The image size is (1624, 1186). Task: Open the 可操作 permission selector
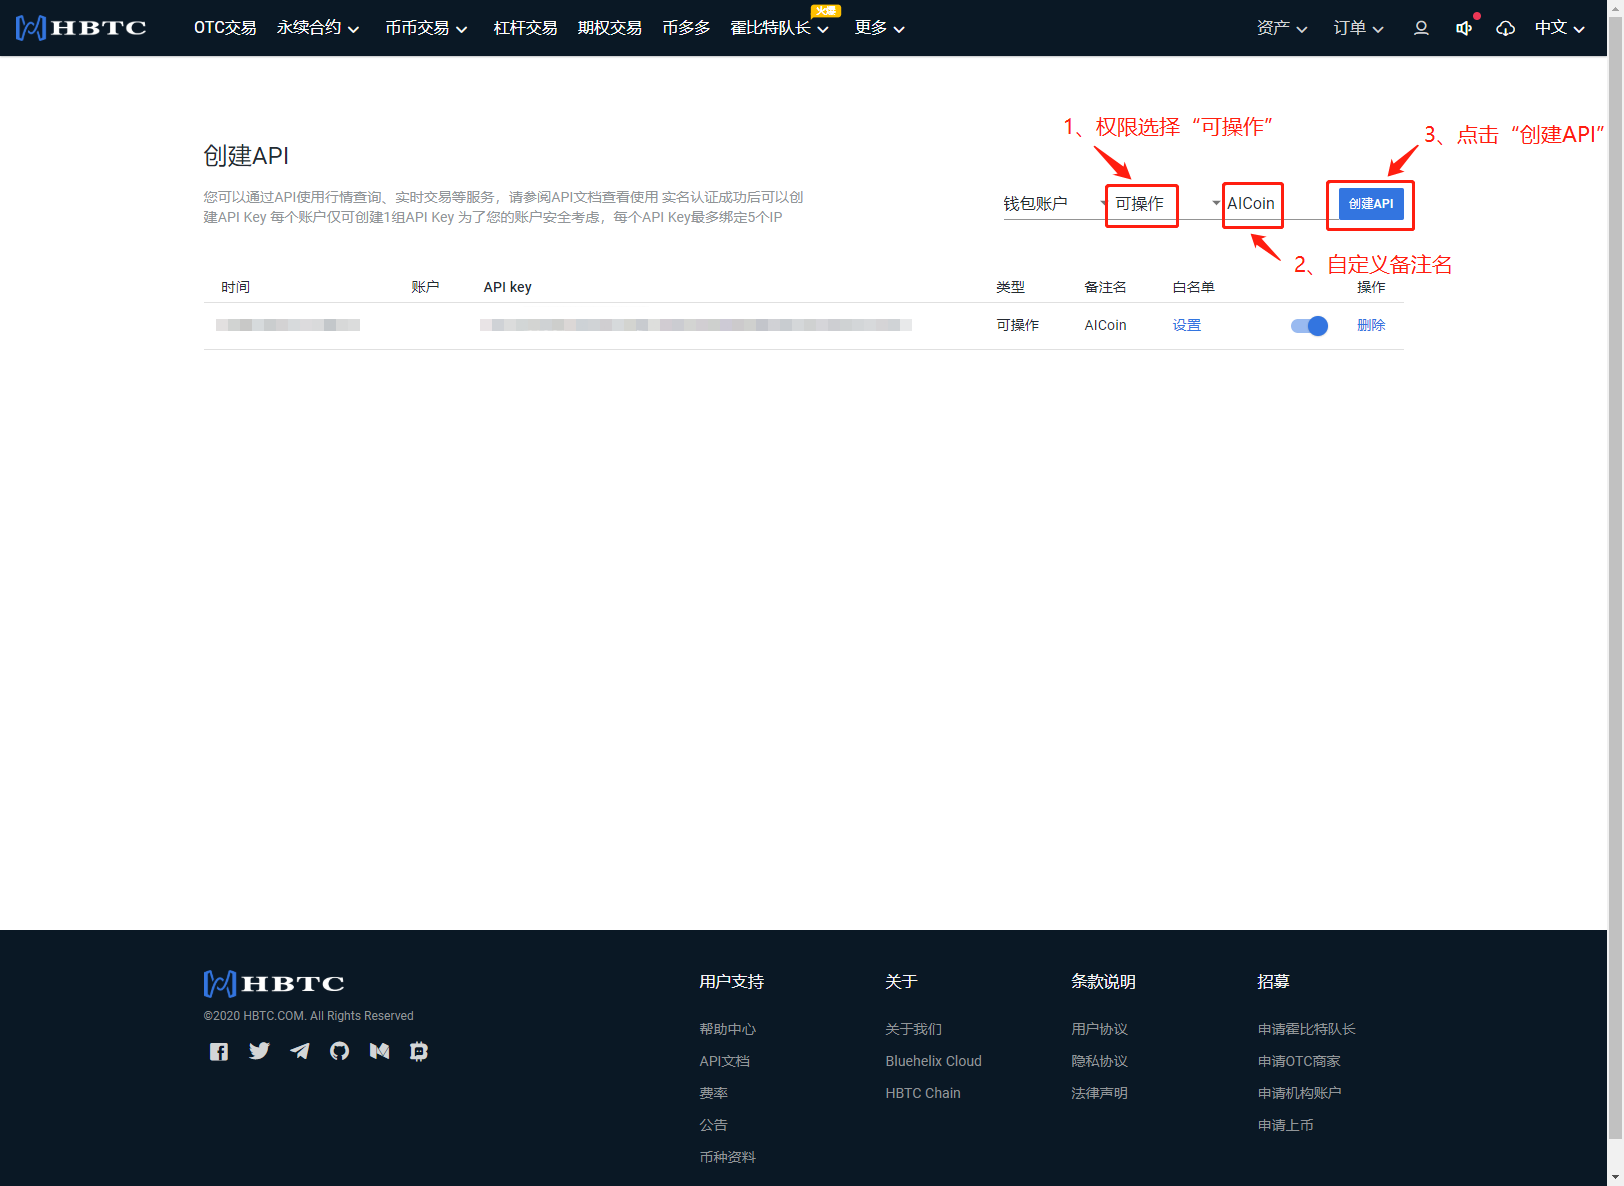pyautogui.click(x=1166, y=204)
